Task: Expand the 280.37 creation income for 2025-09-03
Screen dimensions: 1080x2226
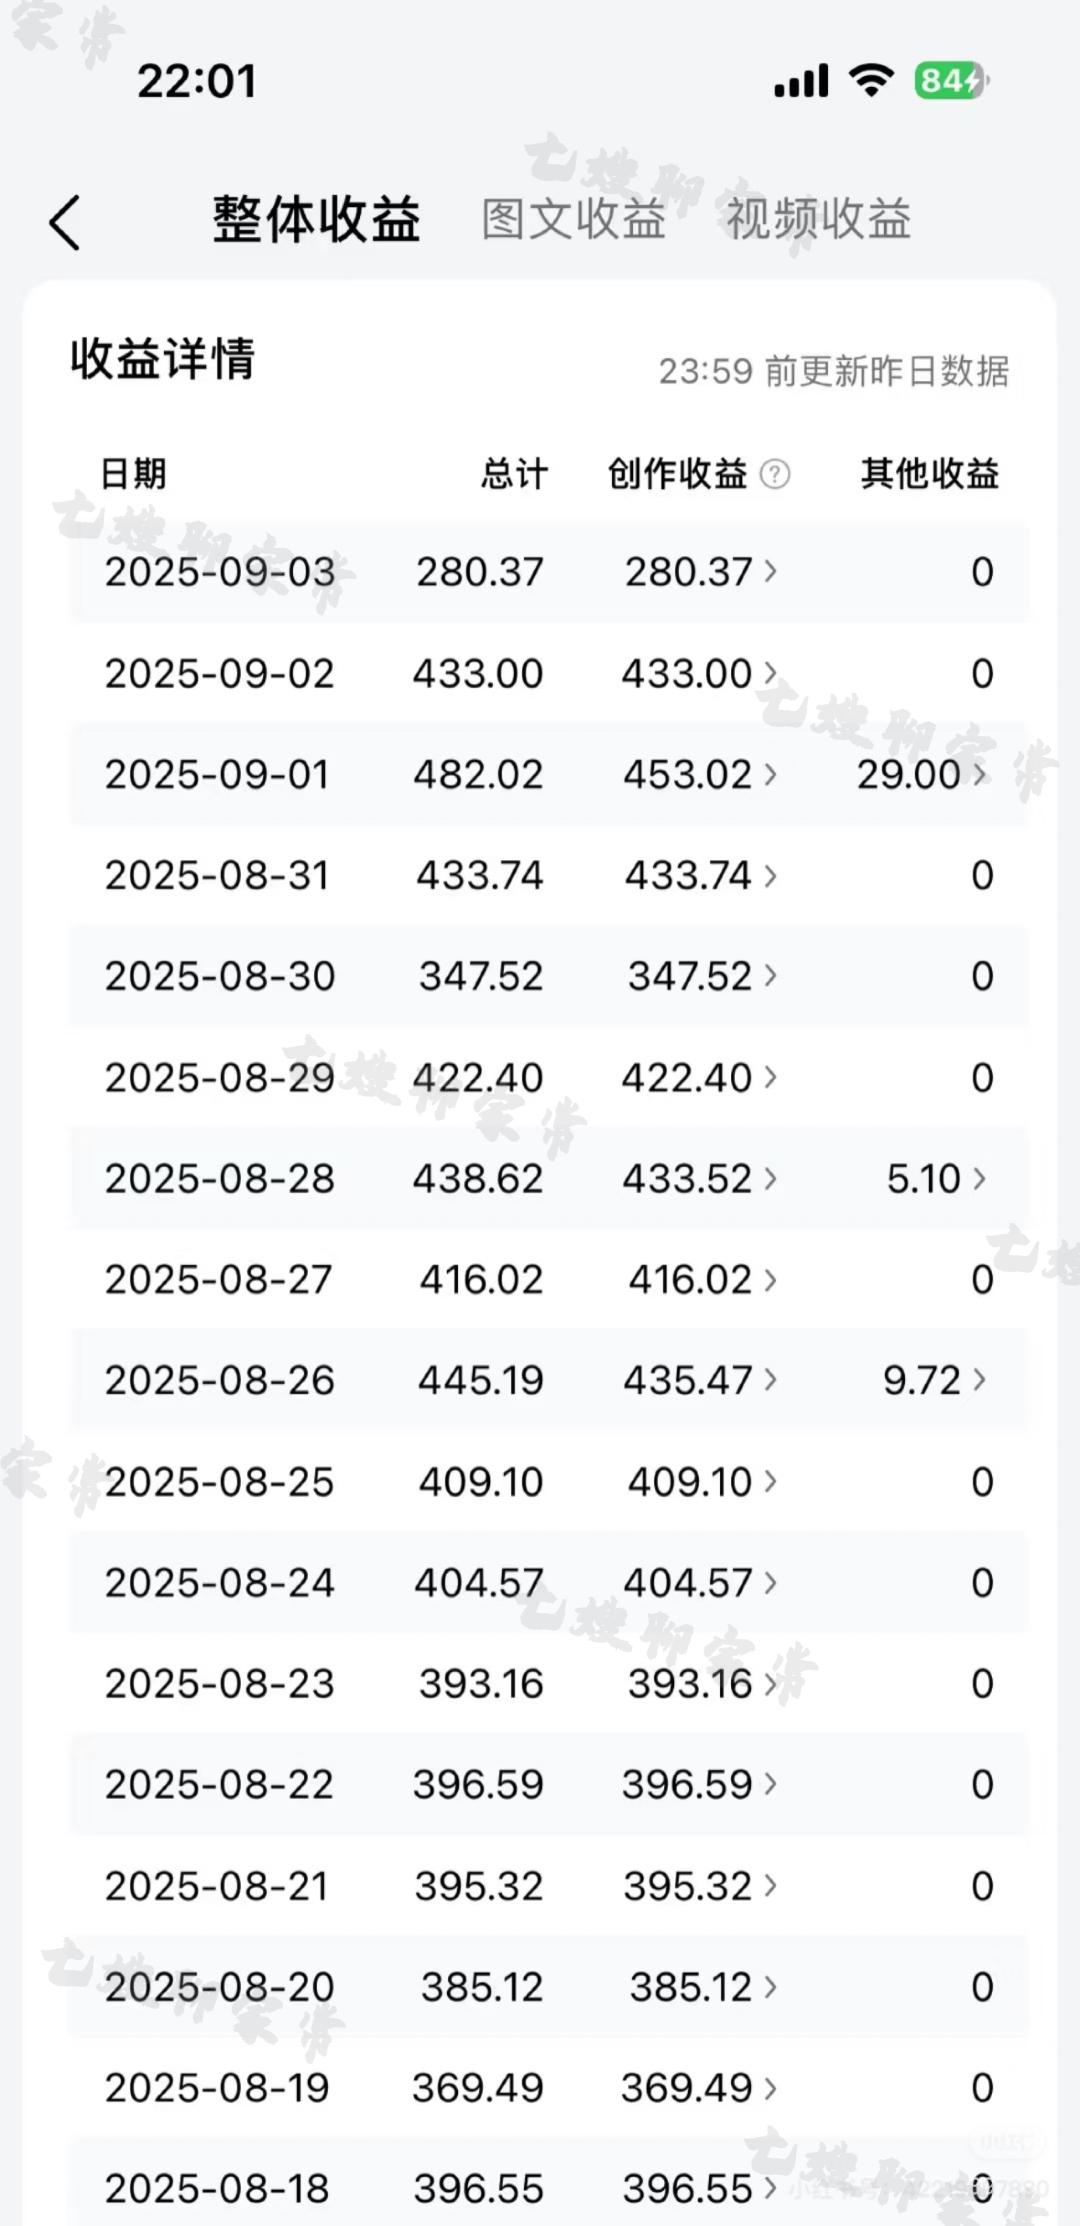Action: click(x=700, y=572)
